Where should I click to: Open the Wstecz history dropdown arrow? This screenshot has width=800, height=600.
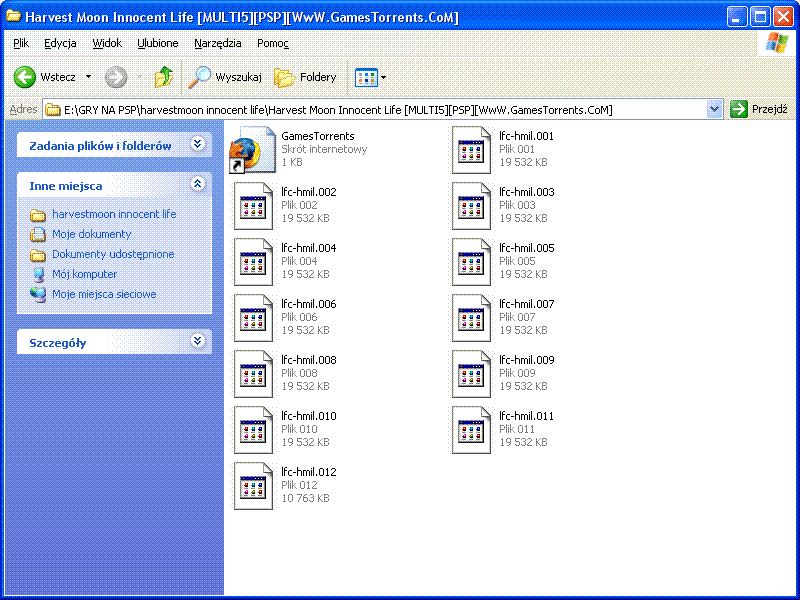88,77
